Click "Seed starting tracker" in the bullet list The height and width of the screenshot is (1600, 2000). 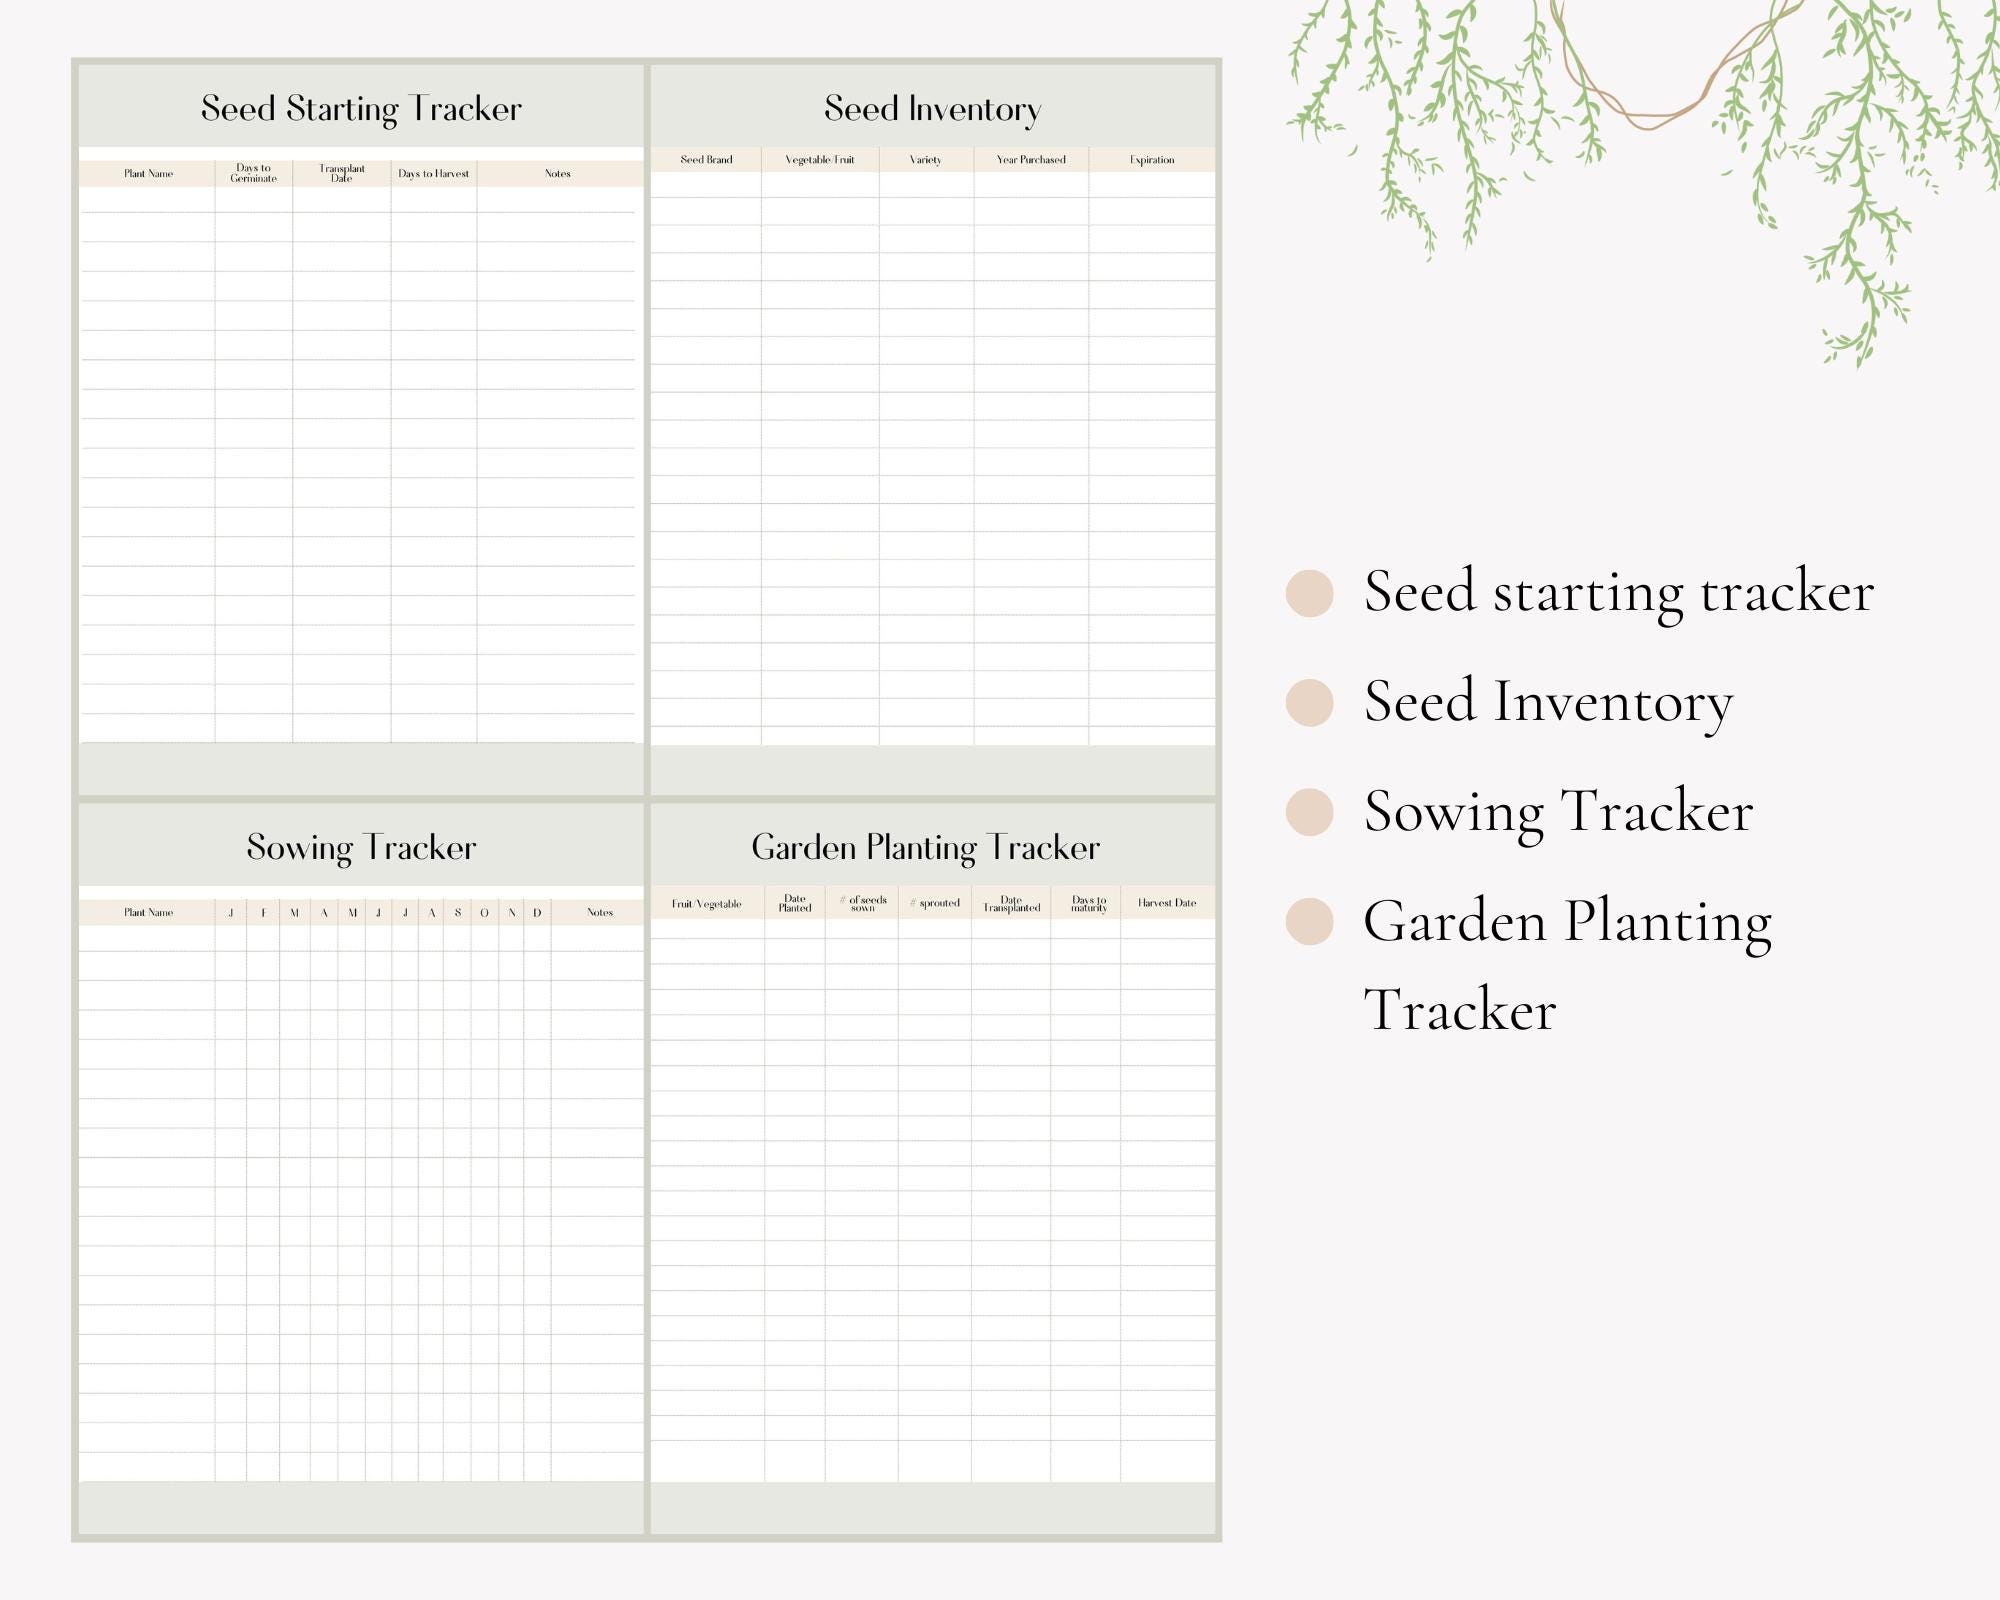(1619, 593)
